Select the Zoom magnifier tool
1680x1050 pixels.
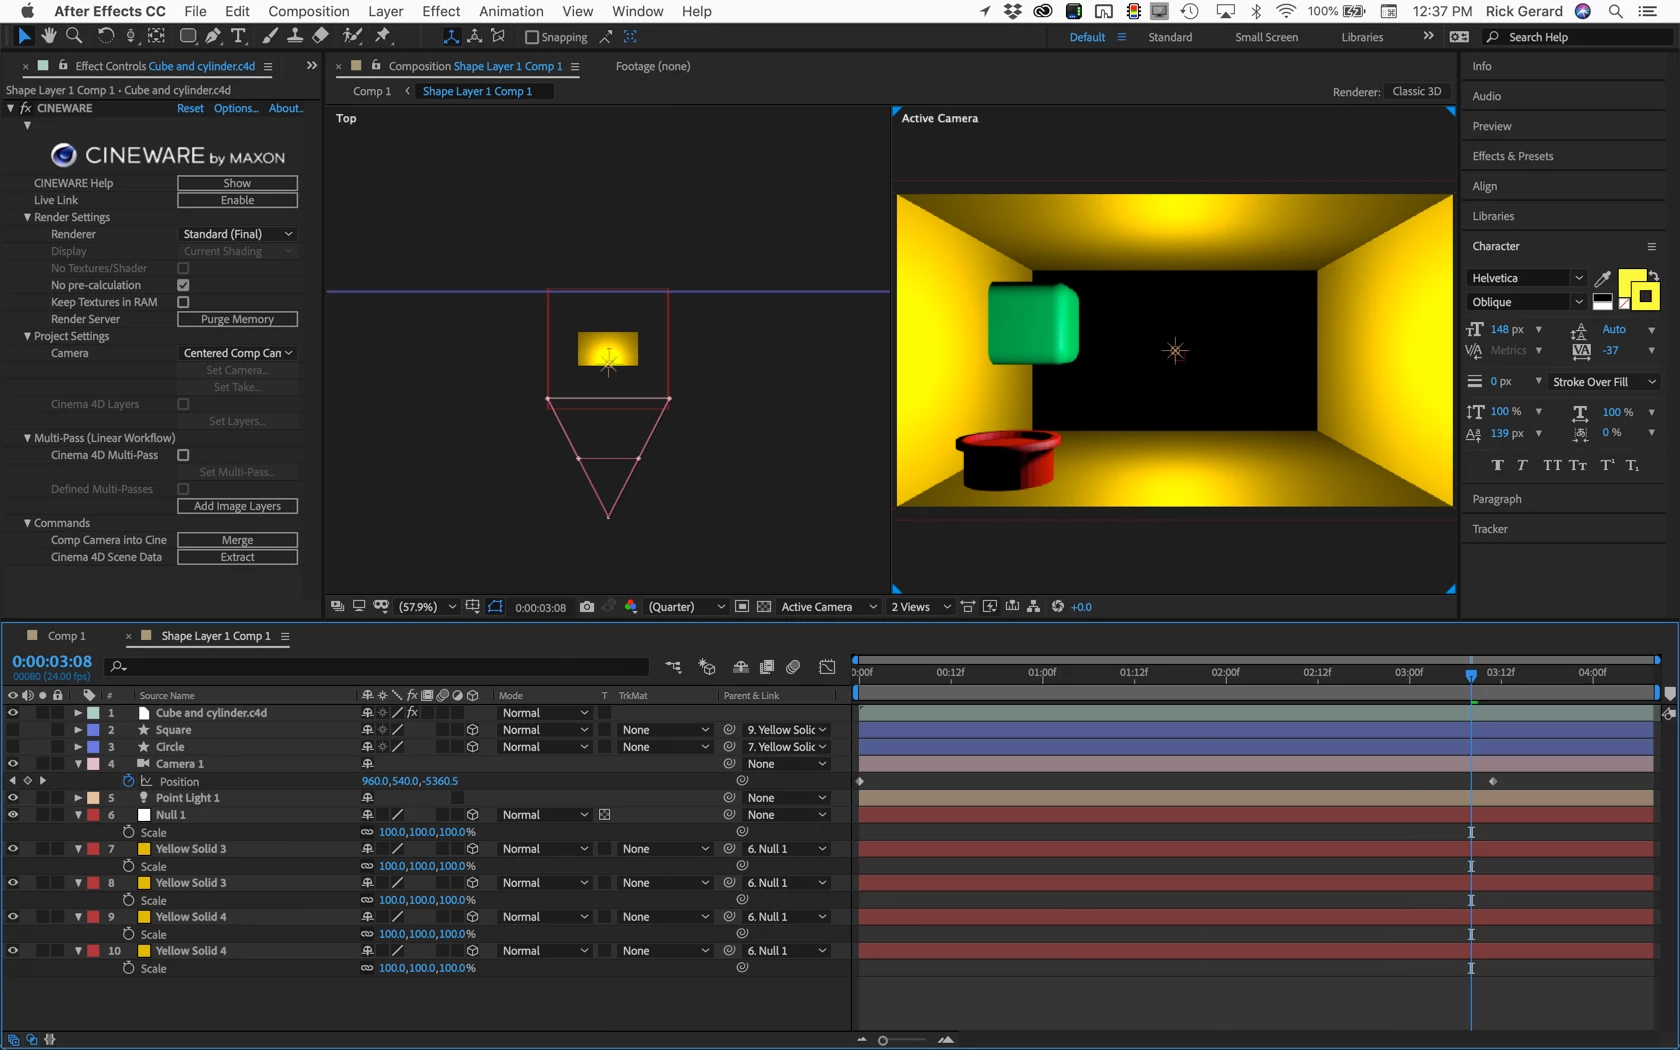click(x=74, y=36)
